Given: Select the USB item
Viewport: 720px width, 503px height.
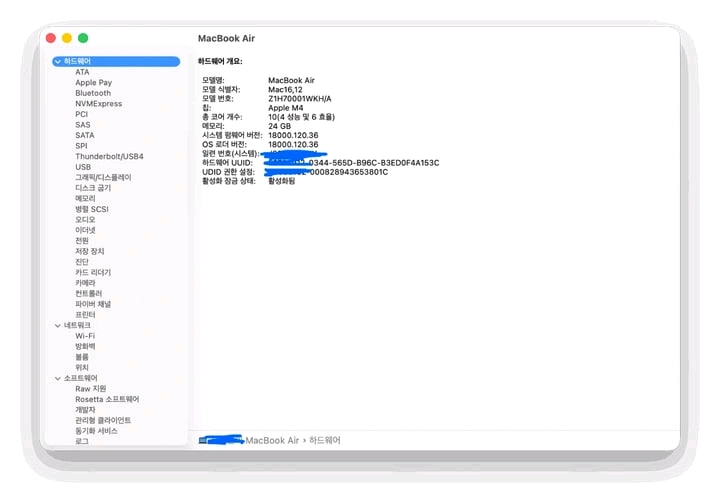Looking at the screenshot, I should (83, 167).
